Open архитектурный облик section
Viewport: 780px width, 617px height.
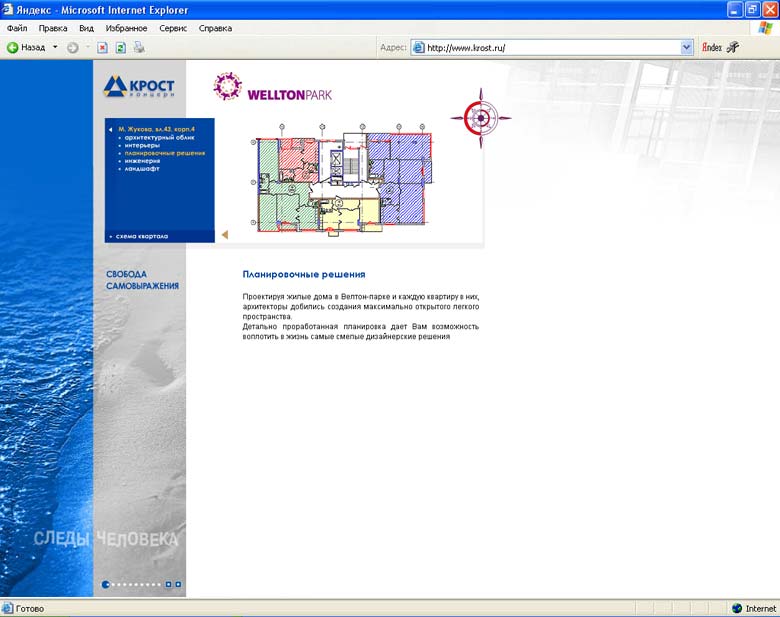tap(159, 137)
